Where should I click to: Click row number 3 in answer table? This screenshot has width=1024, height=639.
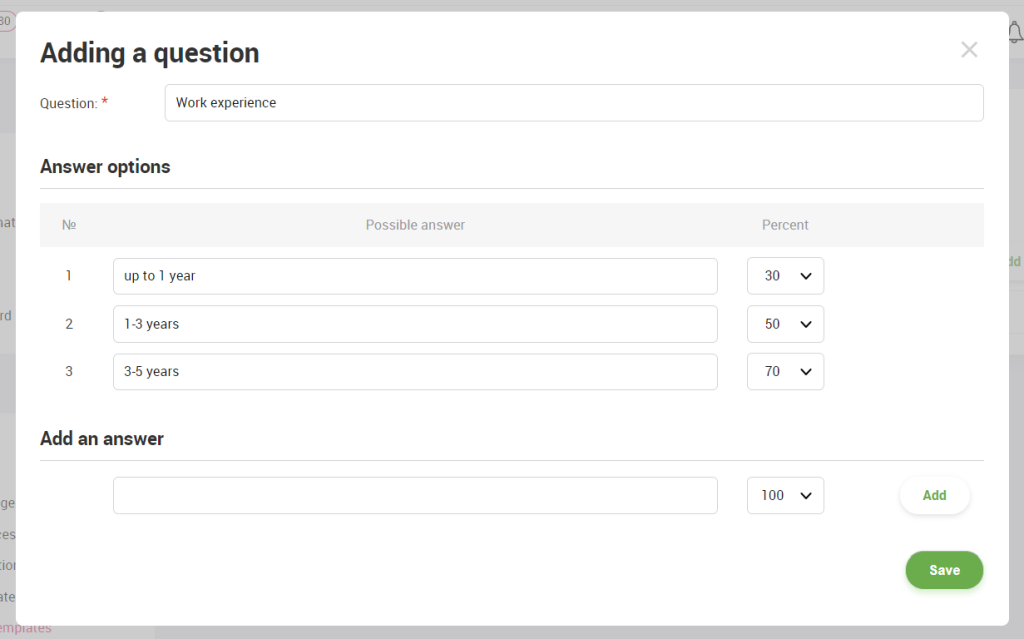(x=69, y=372)
